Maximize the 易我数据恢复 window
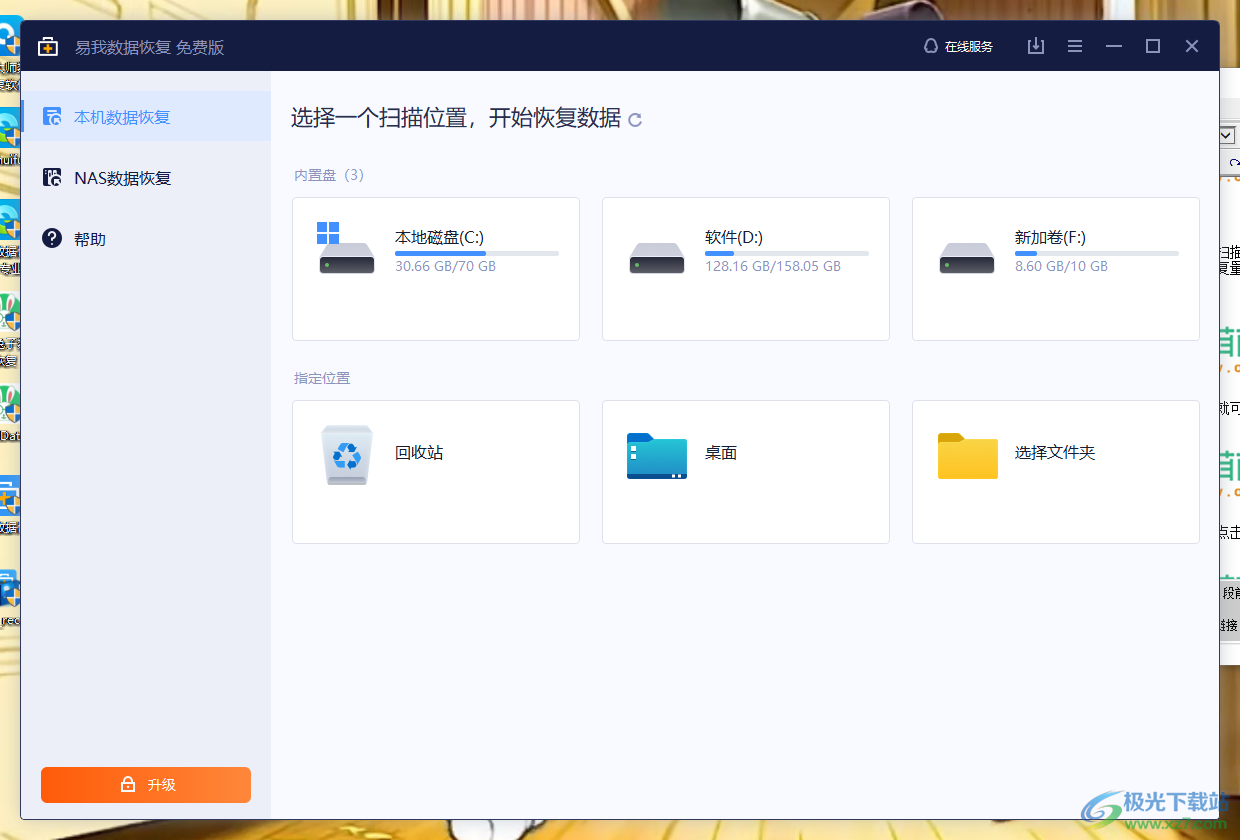This screenshot has height=840, width=1240. (x=1153, y=46)
